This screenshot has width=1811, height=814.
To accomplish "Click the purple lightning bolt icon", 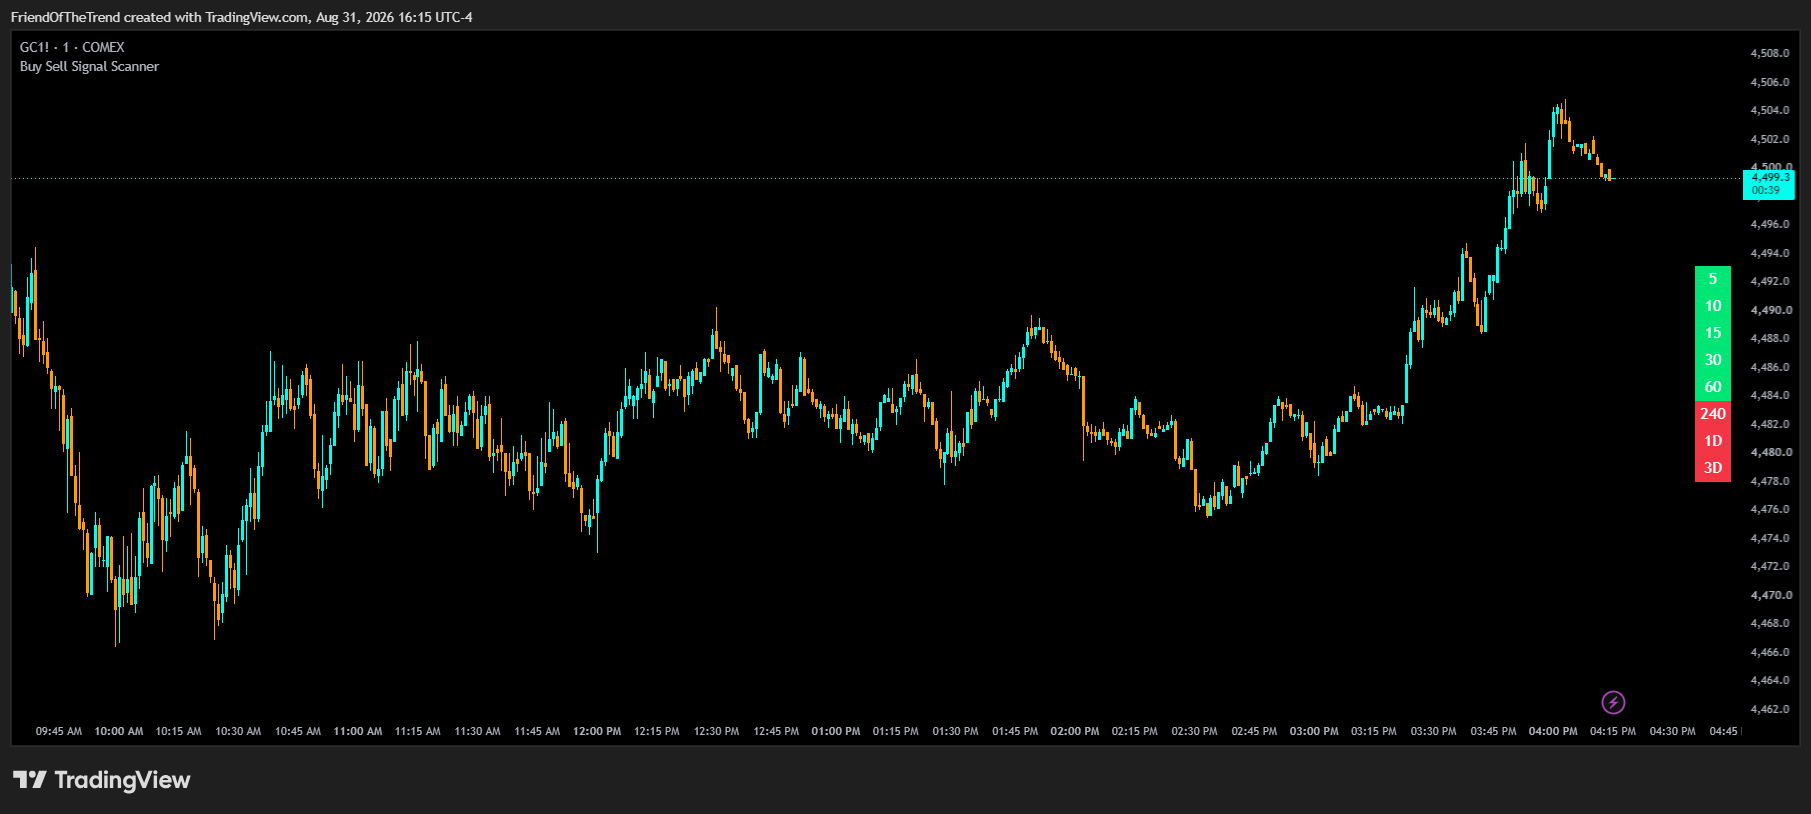I will (1613, 702).
